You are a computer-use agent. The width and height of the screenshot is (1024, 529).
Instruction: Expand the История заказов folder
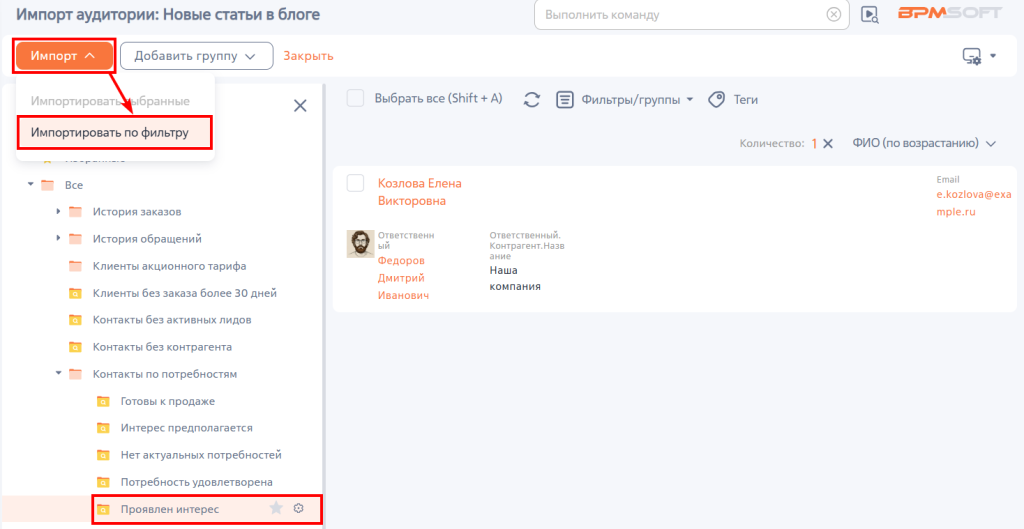point(58,212)
